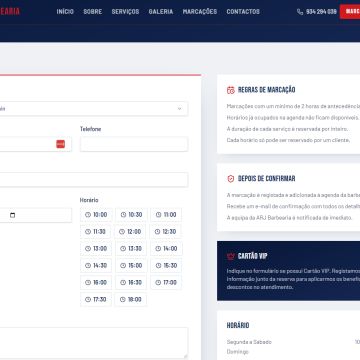Call phone number 934 294 039
The width and height of the screenshot is (360, 360).
pos(321,12)
